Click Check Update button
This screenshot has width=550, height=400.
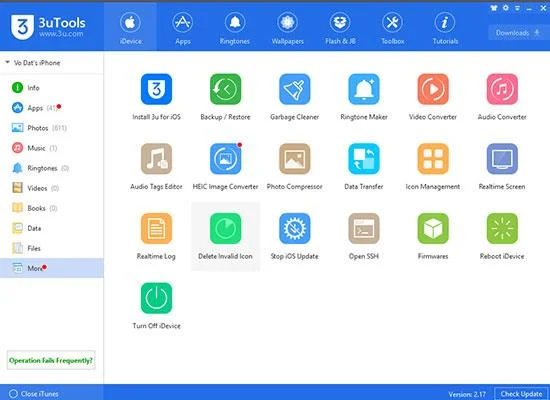click(521, 394)
